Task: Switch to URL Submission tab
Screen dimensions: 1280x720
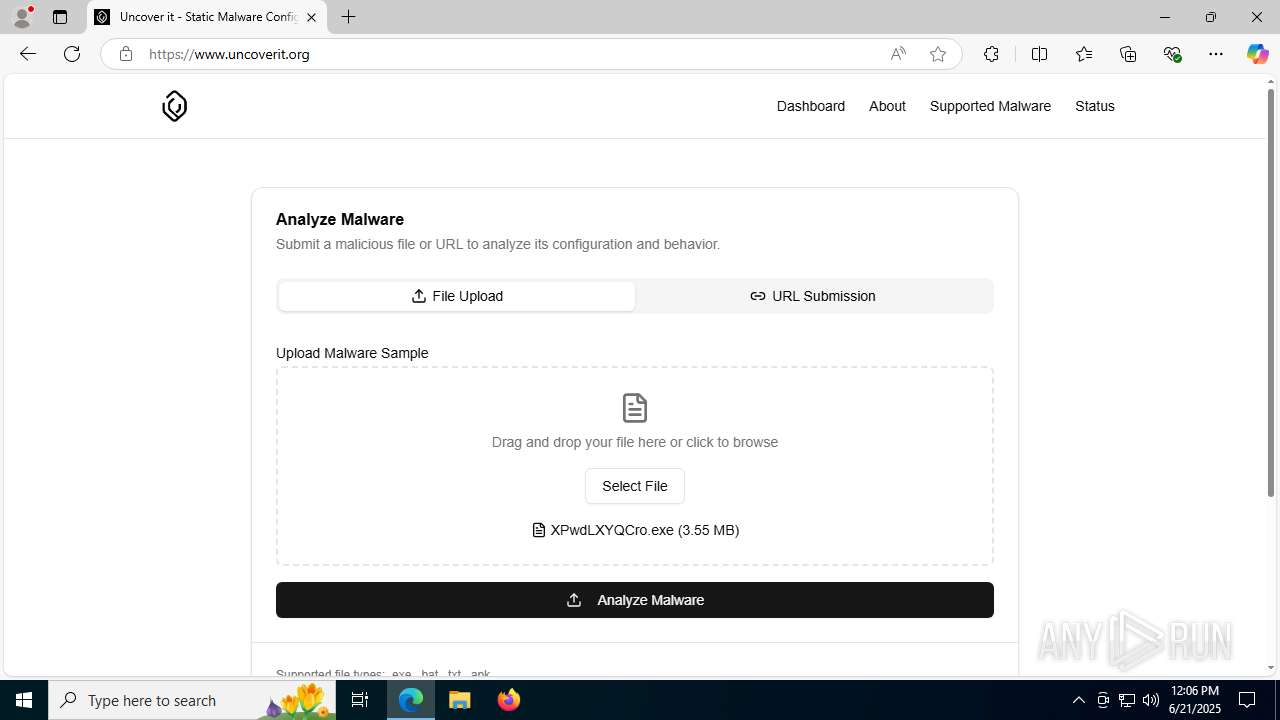Action: 813,296
